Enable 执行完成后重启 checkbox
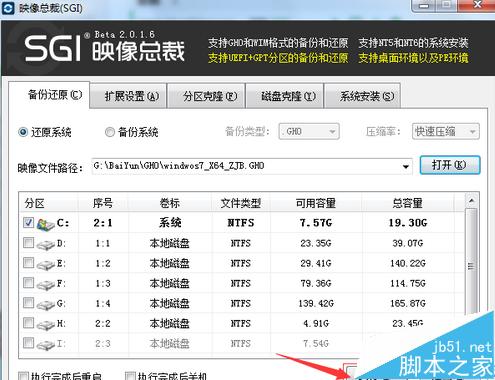 point(23,376)
